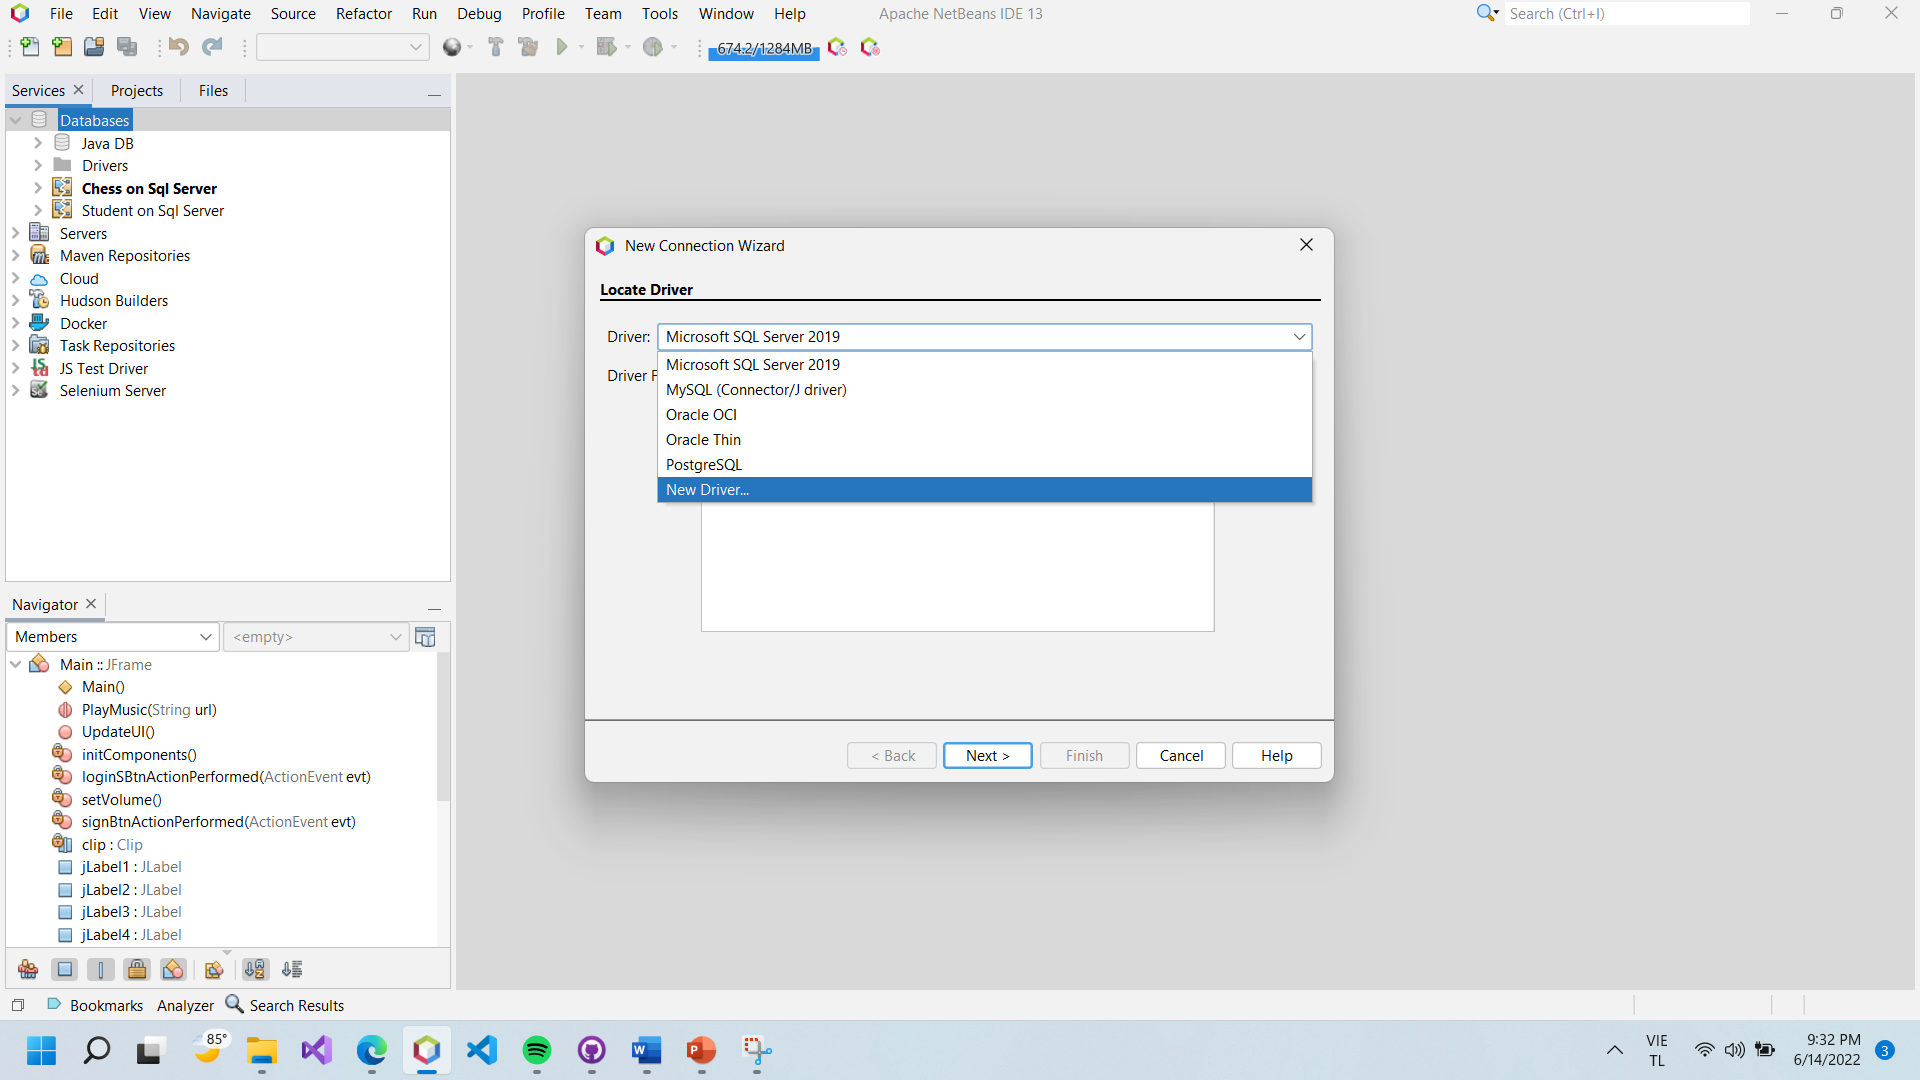Image resolution: width=1920 pixels, height=1080 pixels.
Task: Open the Source menu
Action: click(x=293, y=14)
